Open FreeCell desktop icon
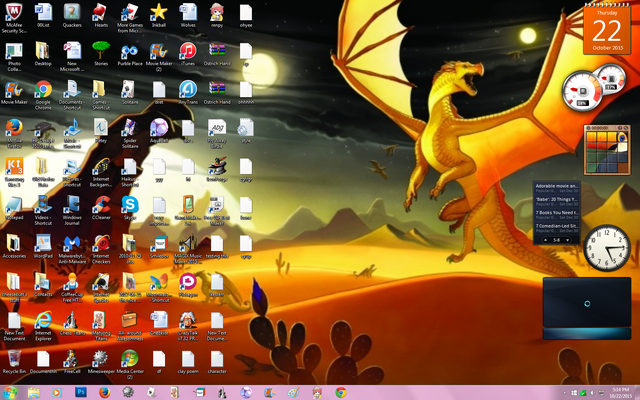This screenshot has height=400, width=640. pos(72,359)
